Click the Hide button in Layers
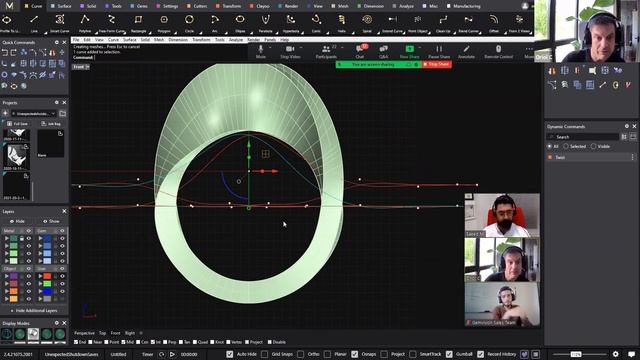640x360 pixels. pyautogui.click(x=17, y=221)
